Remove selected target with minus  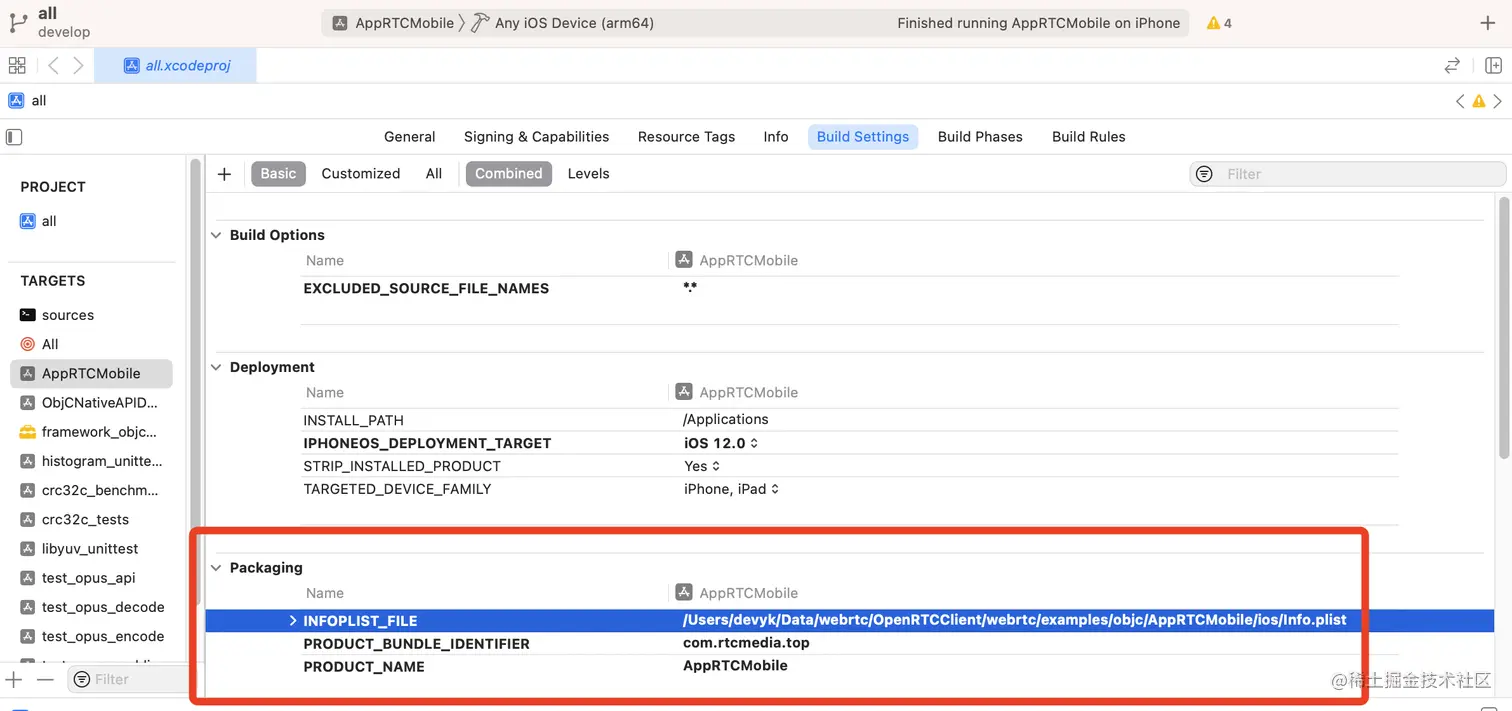click(x=45, y=679)
